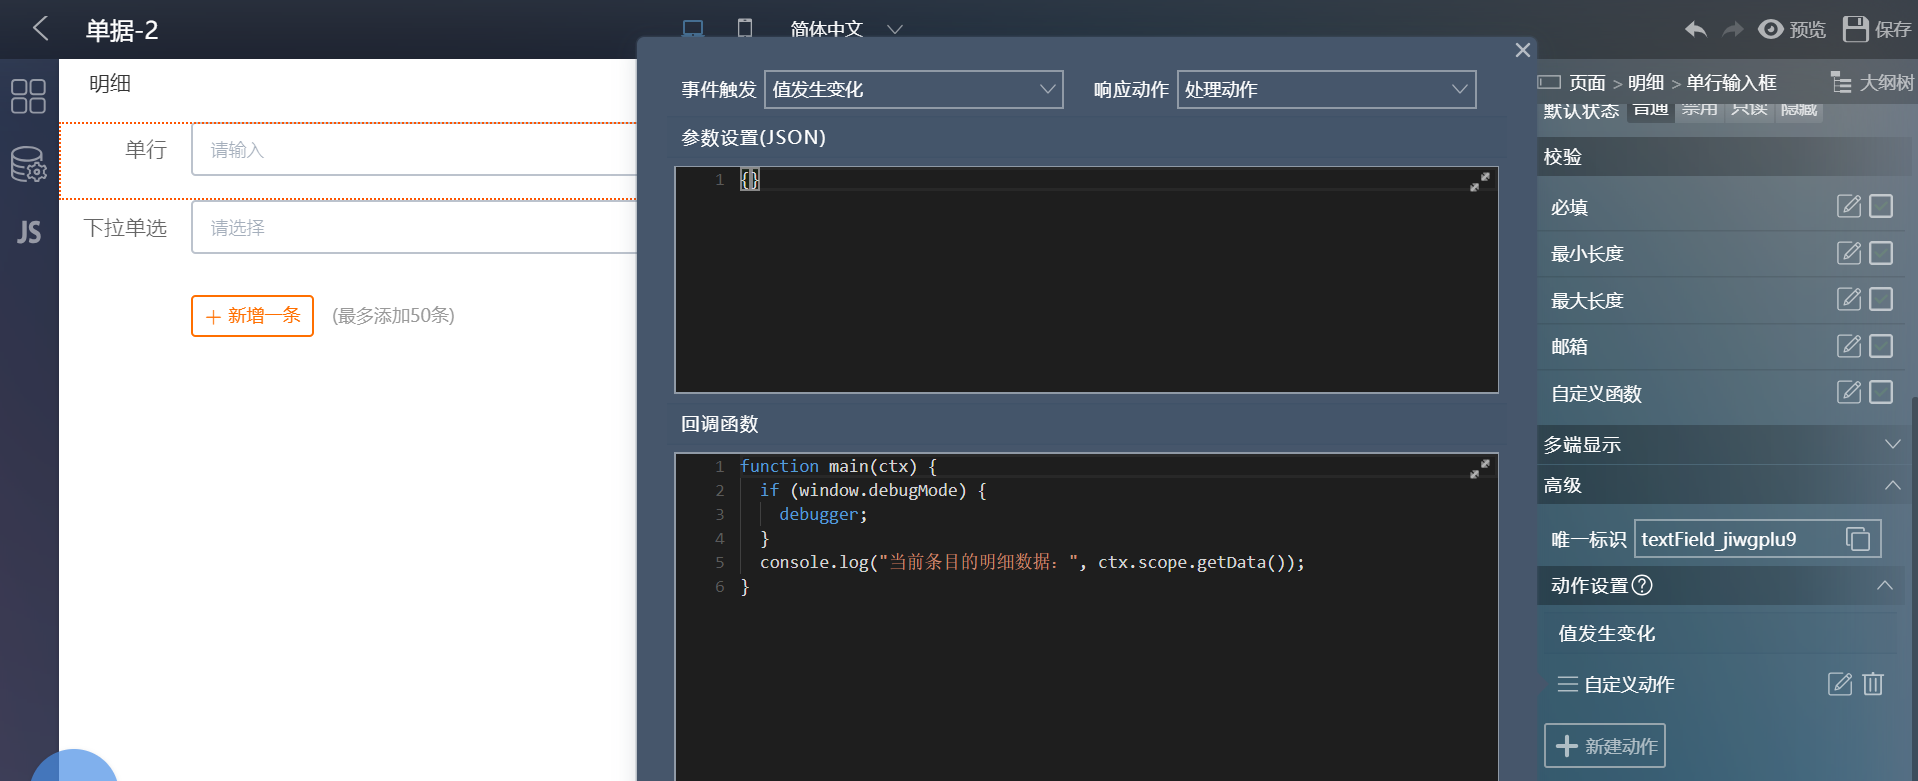Expand the callback function editor fullscreen

(x=1480, y=468)
